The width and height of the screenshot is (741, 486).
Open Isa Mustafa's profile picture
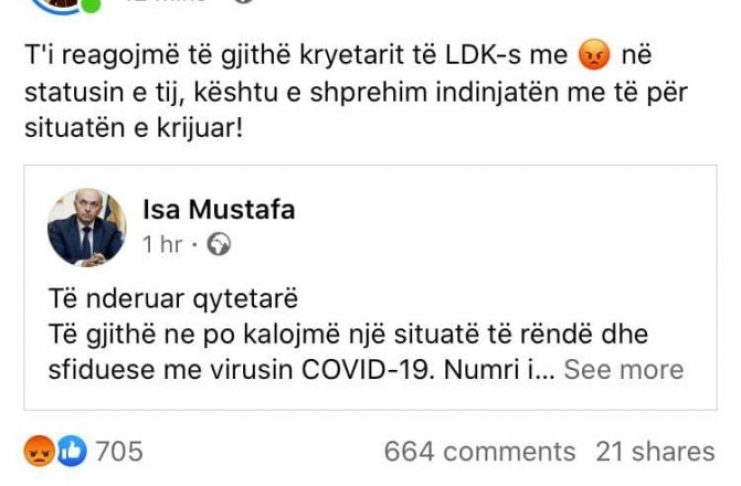[x=86, y=227]
